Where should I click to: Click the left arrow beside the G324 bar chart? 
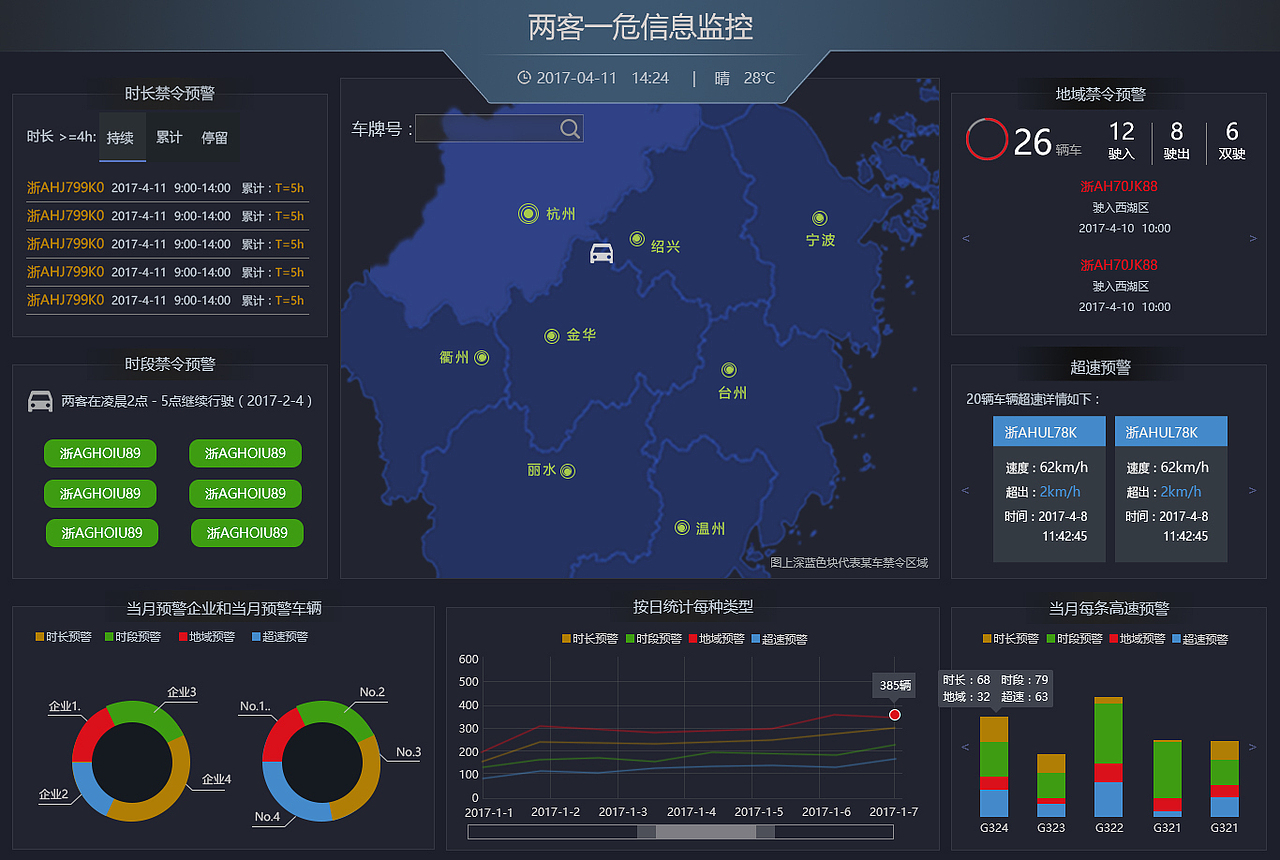(x=965, y=747)
